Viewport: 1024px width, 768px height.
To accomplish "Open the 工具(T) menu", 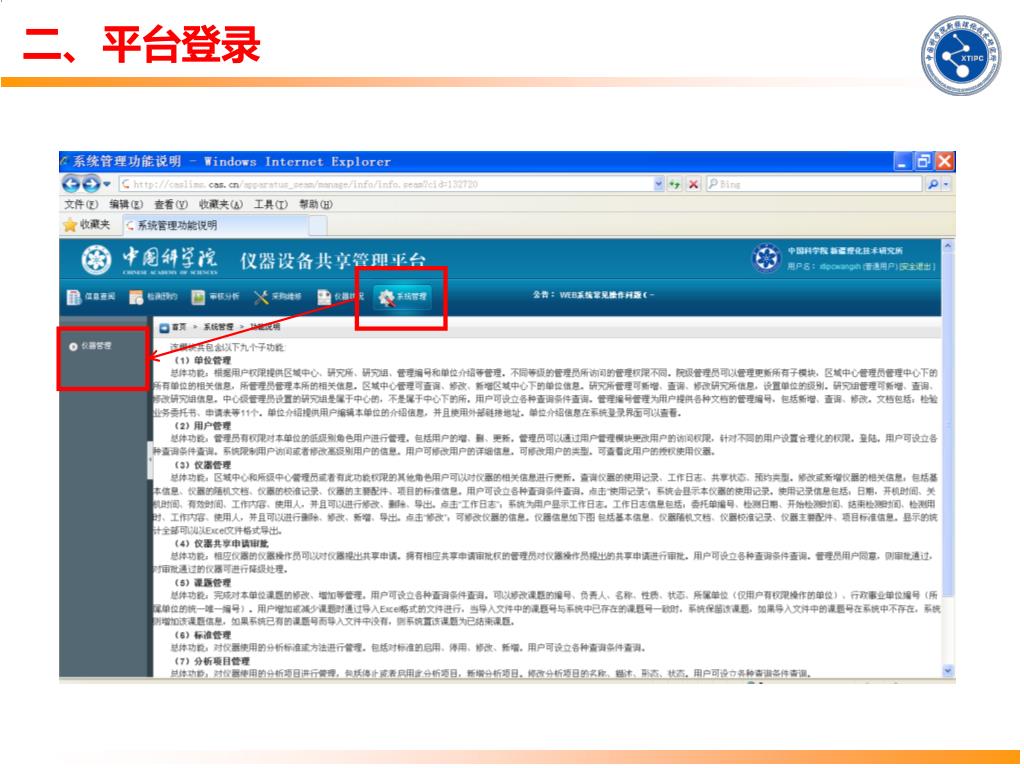I will [x=270, y=204].
